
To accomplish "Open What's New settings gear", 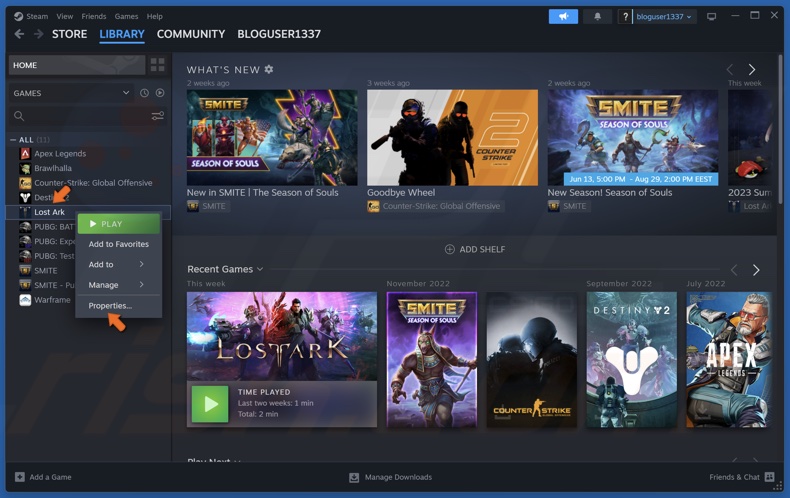I will pyautogui.click(x=269, y=69).
